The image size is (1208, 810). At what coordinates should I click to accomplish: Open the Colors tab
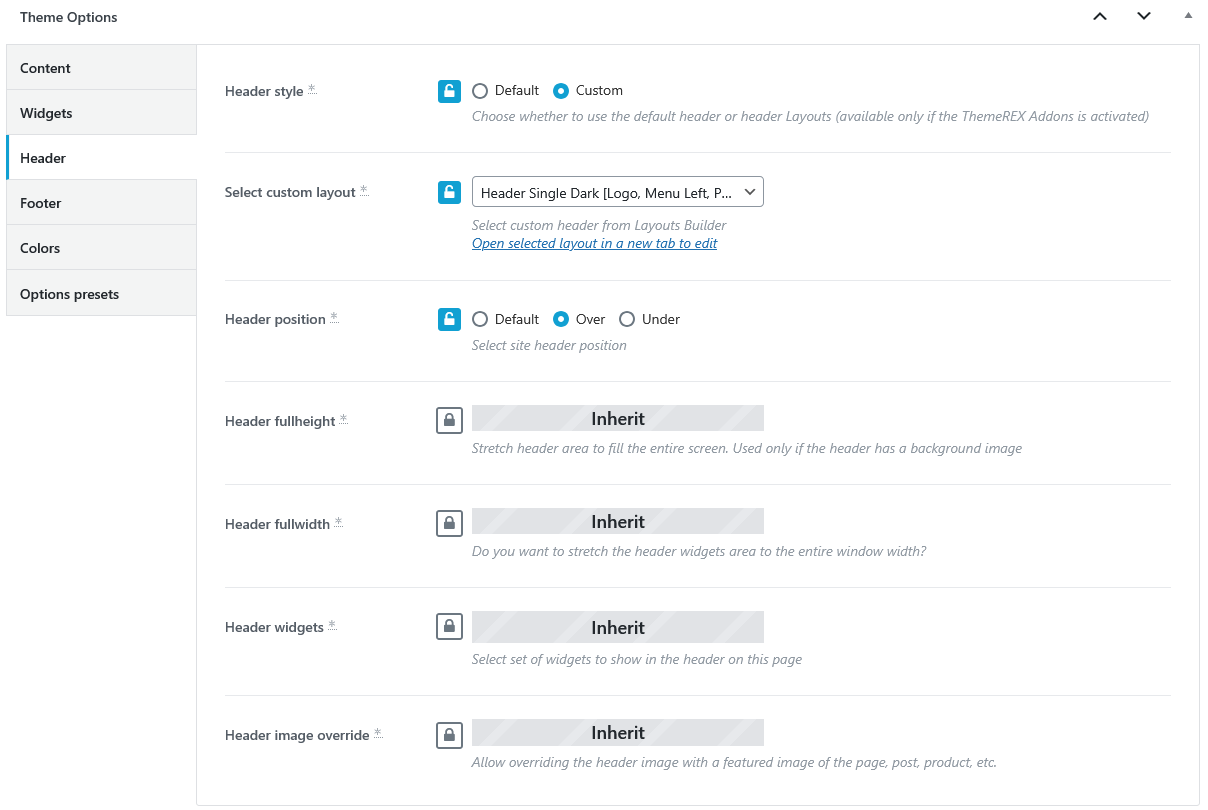pos(101,248)
